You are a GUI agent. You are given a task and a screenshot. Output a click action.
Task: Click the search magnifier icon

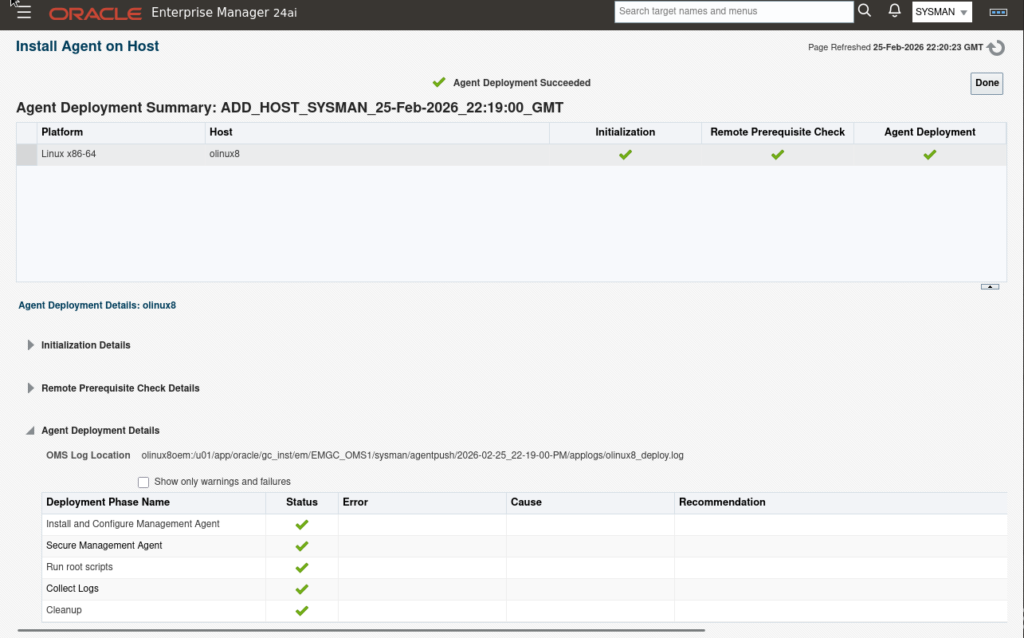click(x=864, y=11)
